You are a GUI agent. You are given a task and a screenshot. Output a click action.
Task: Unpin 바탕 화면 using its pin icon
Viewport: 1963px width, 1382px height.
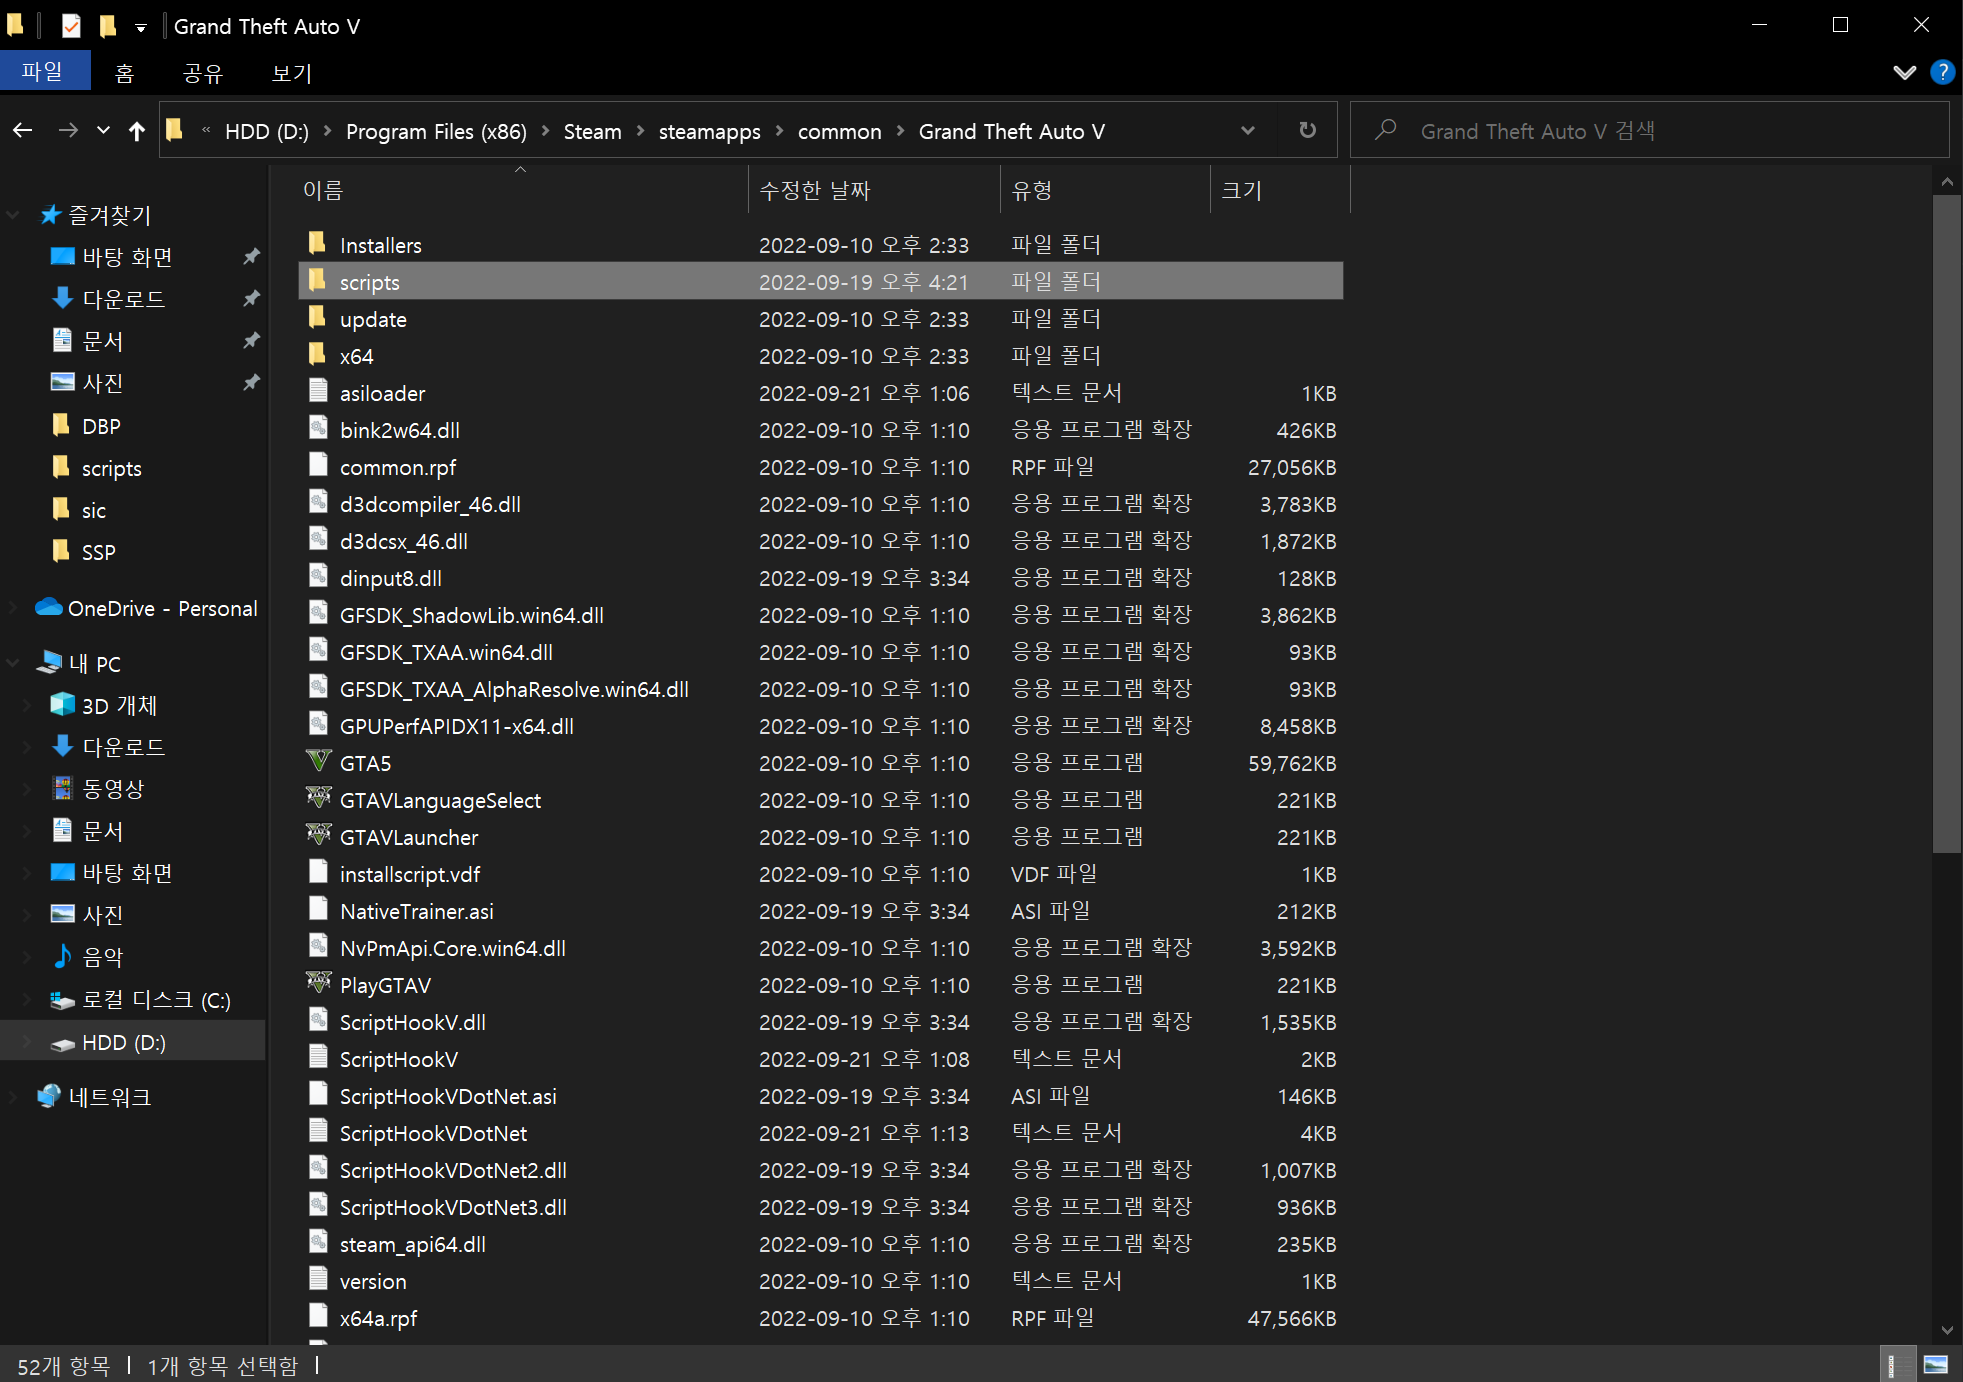pyautogui.click(x=251, y=256)
